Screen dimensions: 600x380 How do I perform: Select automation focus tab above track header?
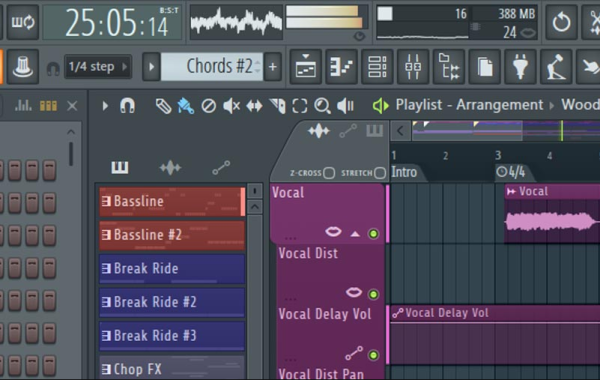tap(348, 131)
